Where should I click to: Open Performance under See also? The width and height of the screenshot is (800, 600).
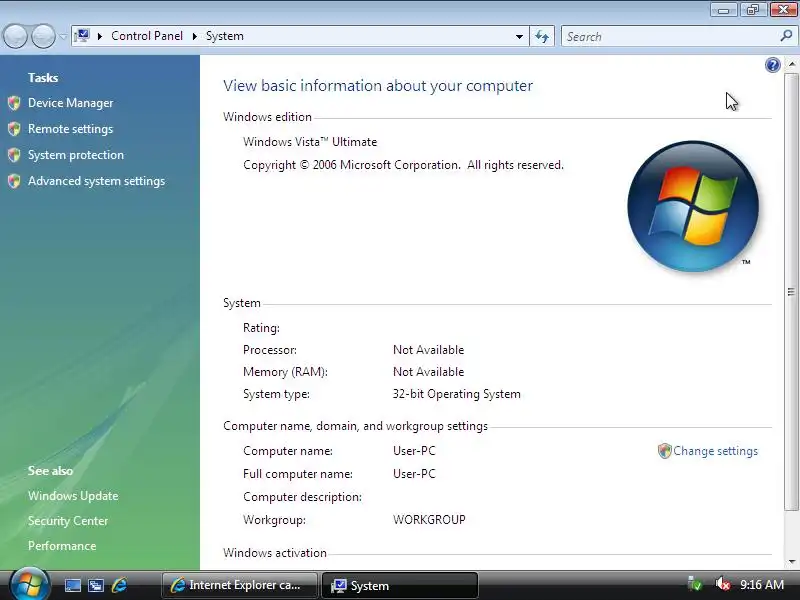pyautogui.click(x=62, y=546)
